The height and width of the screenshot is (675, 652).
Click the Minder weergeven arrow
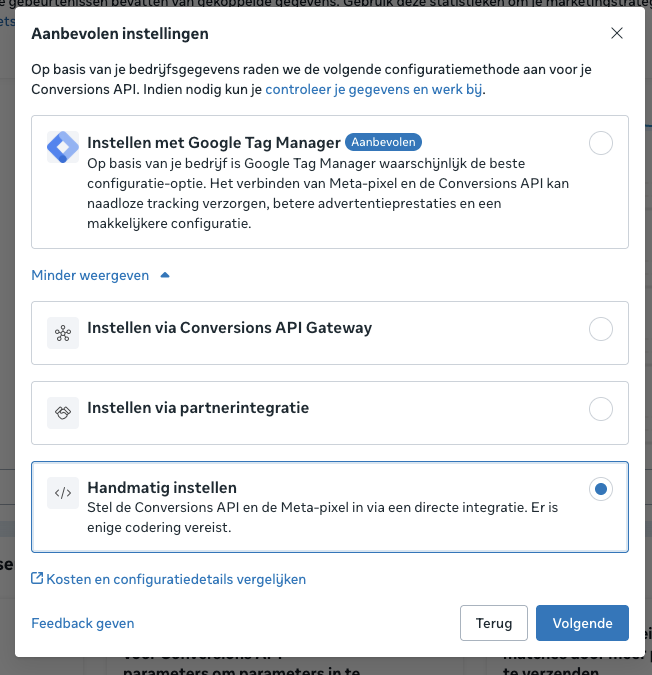pyautogui.click(x=165, y=275)
